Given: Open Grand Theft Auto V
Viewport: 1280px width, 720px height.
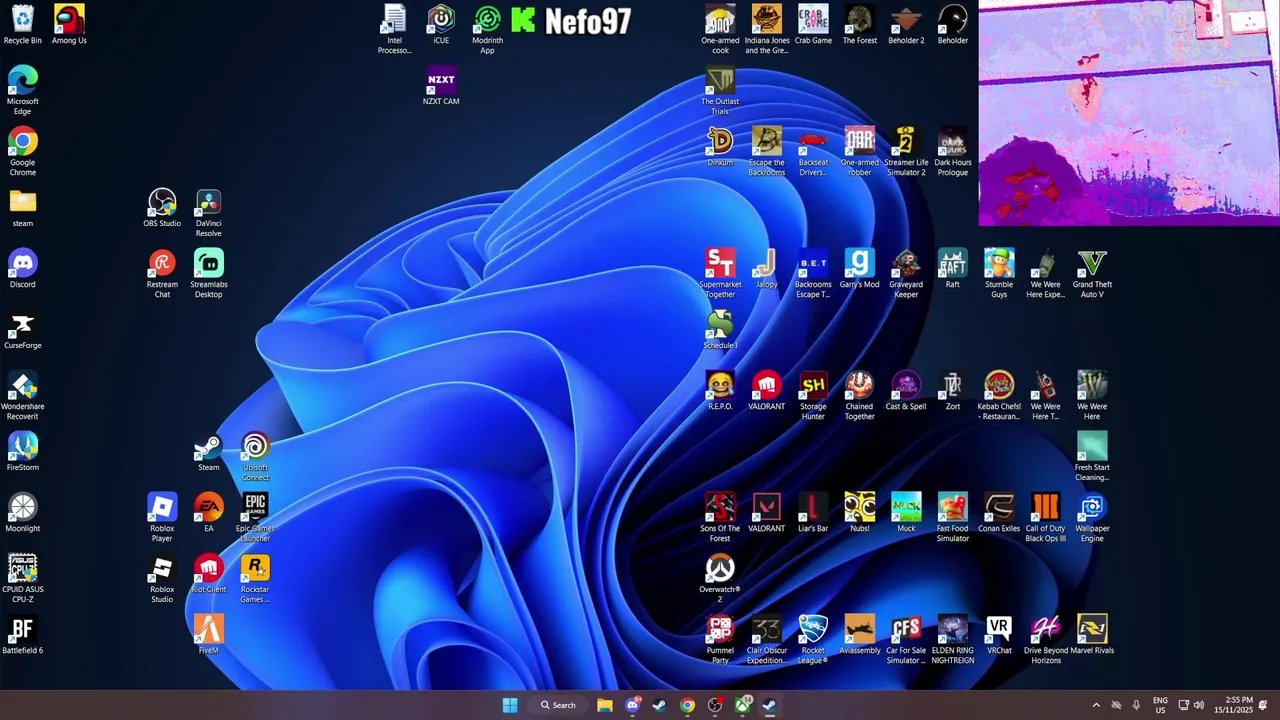Looking at the screenshot, I should (1092, 273).
